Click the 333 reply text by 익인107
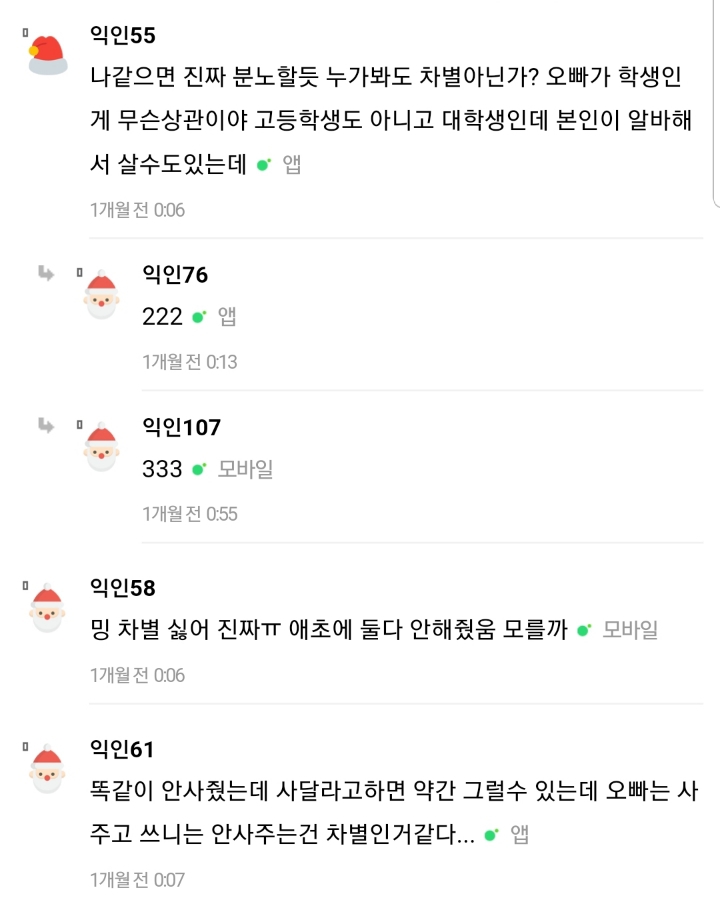 click(x=161, y=469)
